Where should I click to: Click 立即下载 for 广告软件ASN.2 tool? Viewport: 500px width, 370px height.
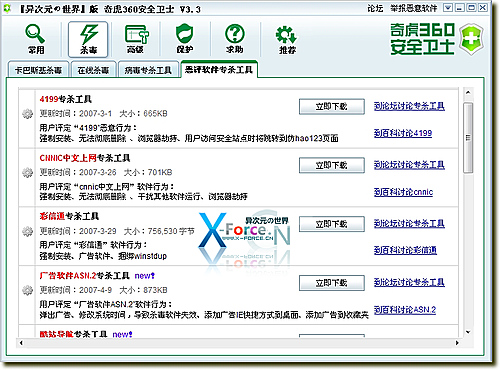(x=332, y=283)
